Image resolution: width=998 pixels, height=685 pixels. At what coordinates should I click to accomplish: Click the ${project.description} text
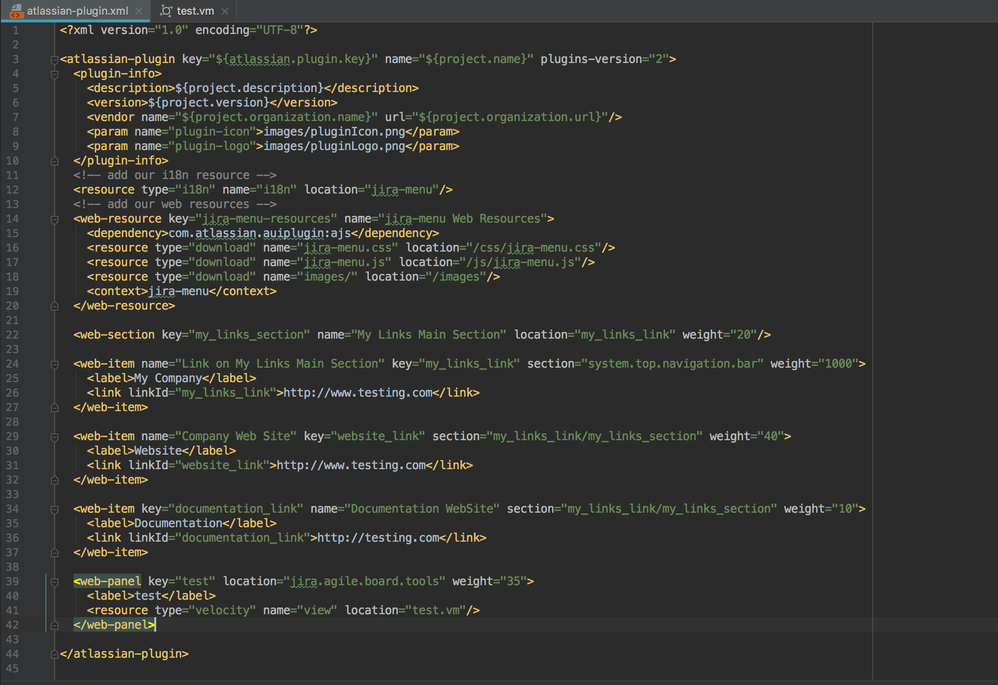pyautogui.click(x=249, y=88)
